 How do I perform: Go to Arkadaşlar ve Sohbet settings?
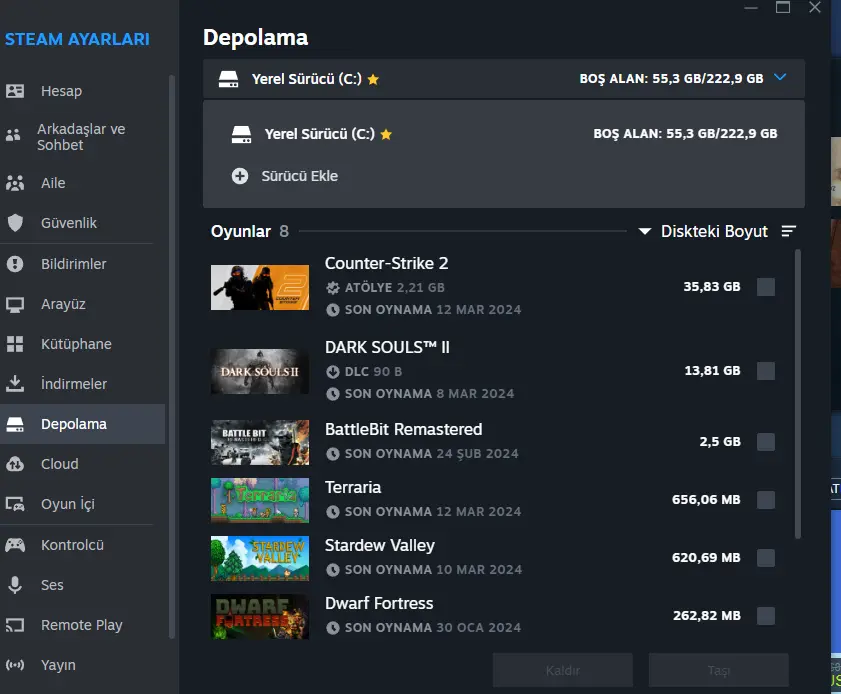(x=83, y=137)
